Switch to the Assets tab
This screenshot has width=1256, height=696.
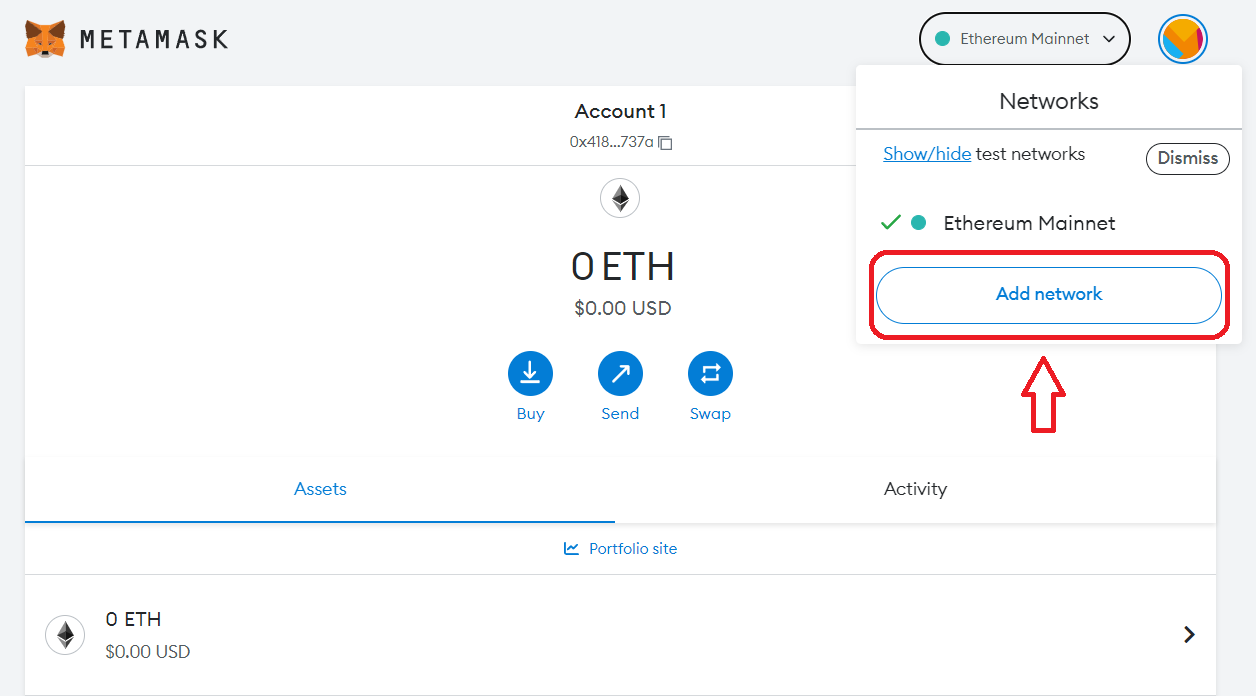[x=320, y=489]
